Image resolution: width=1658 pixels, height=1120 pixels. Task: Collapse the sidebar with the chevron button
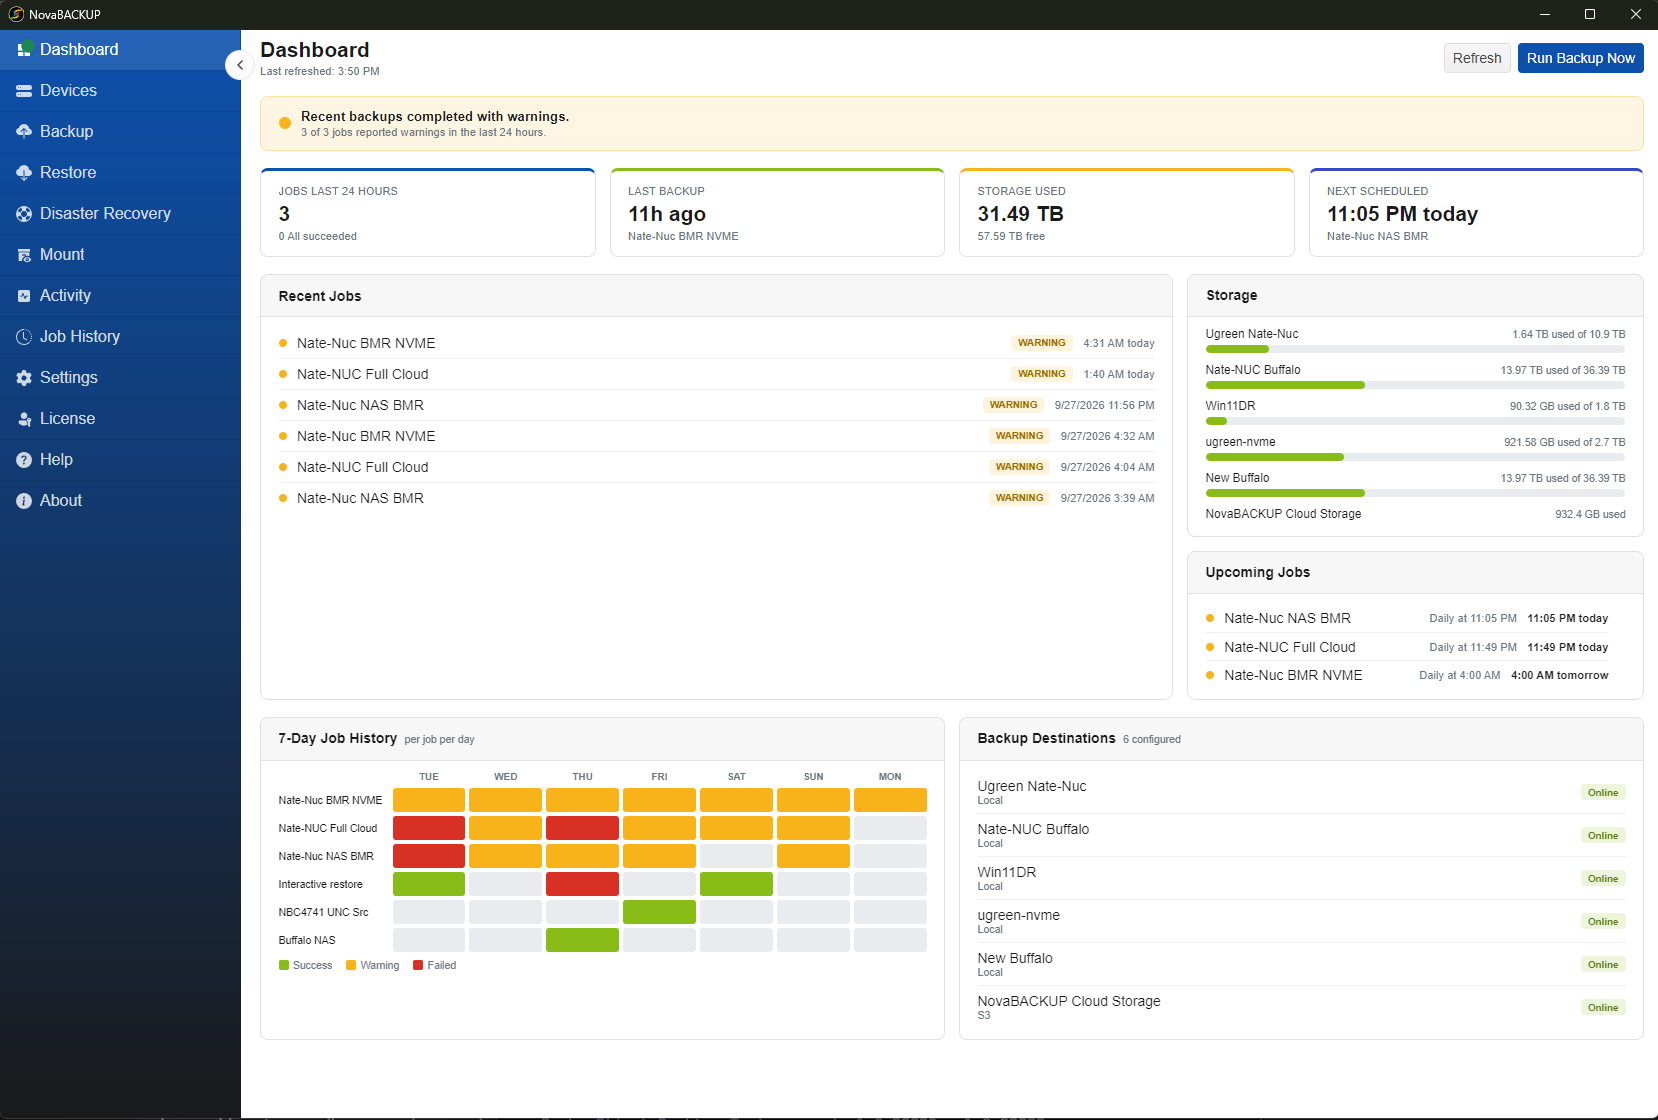240,65
